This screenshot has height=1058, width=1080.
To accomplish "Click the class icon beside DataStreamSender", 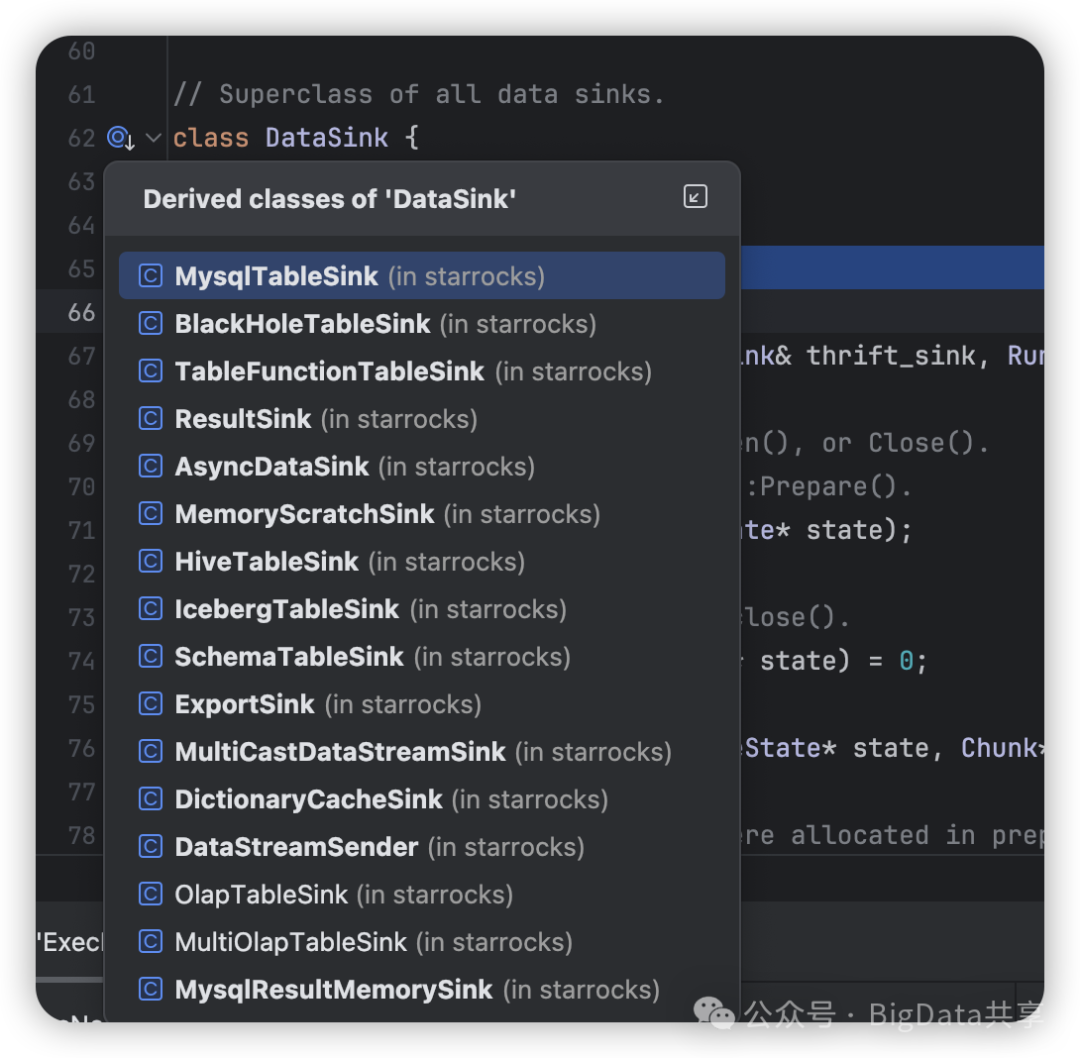I will pyautogui.click(x=150, y=847).
